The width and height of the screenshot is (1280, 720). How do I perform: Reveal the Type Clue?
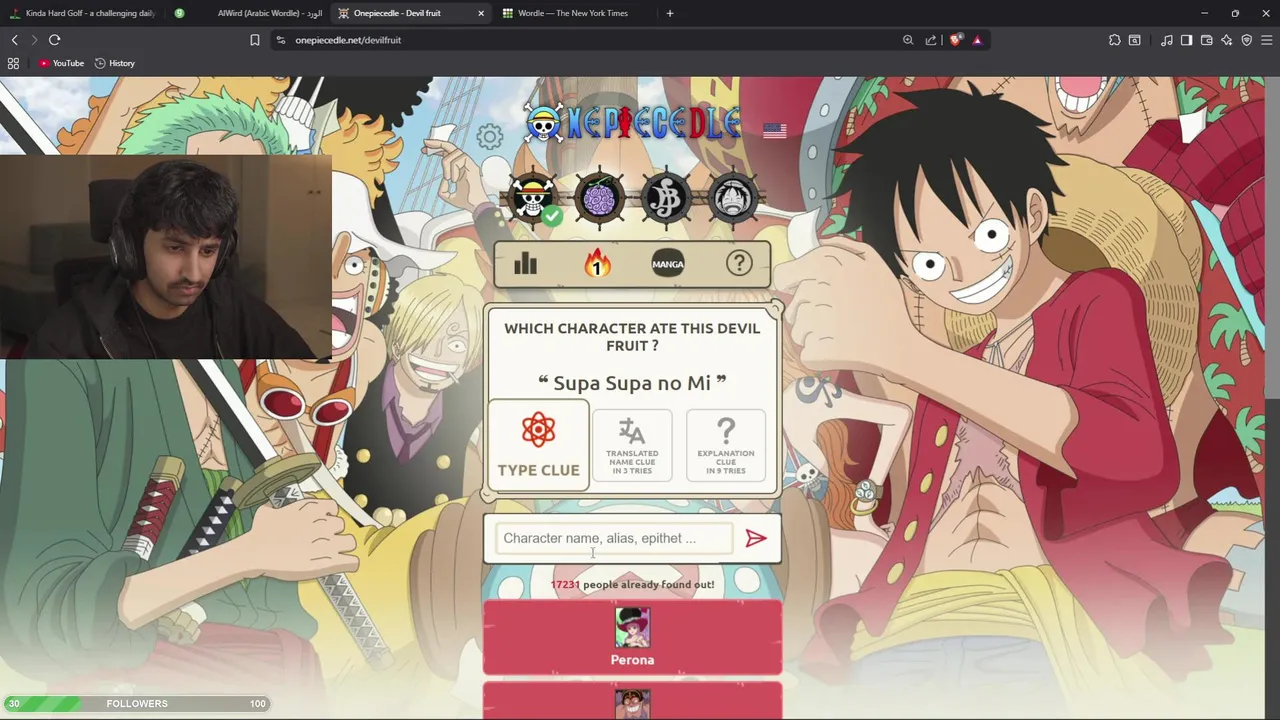538,444
